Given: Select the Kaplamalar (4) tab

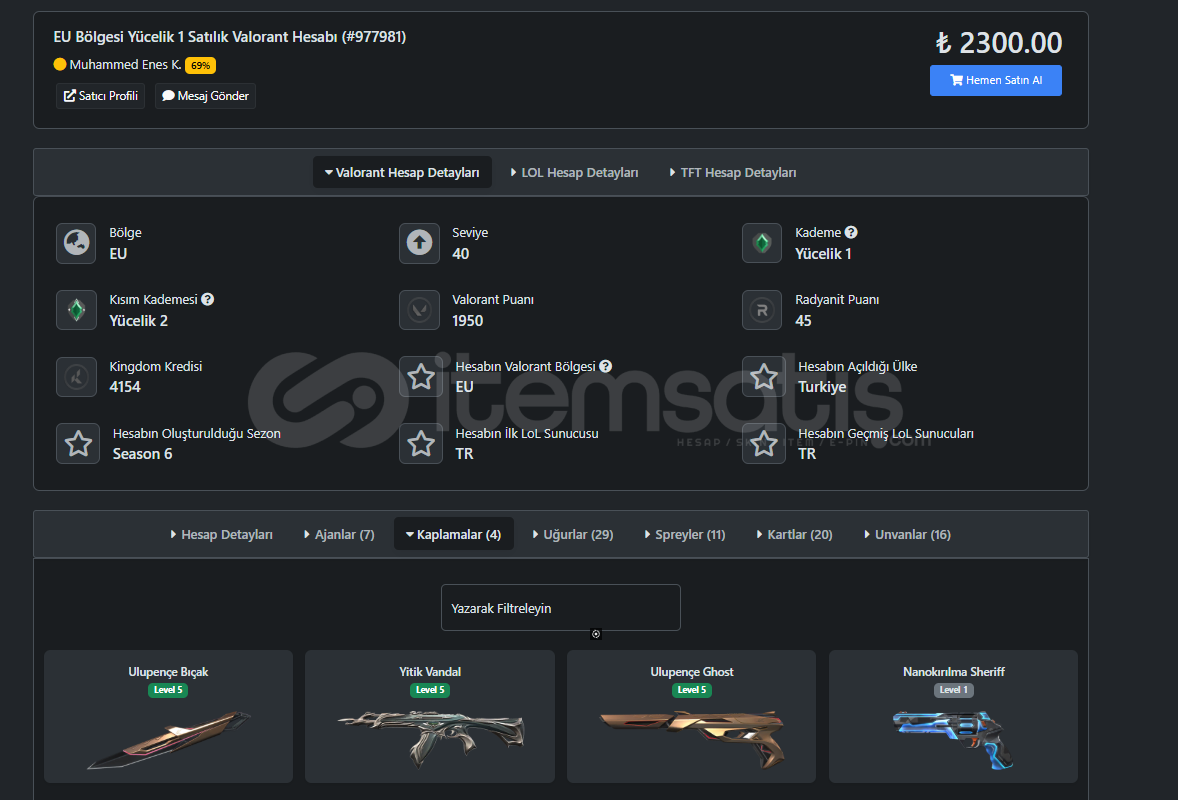Looking at the screenshot, I should [454, 534].
